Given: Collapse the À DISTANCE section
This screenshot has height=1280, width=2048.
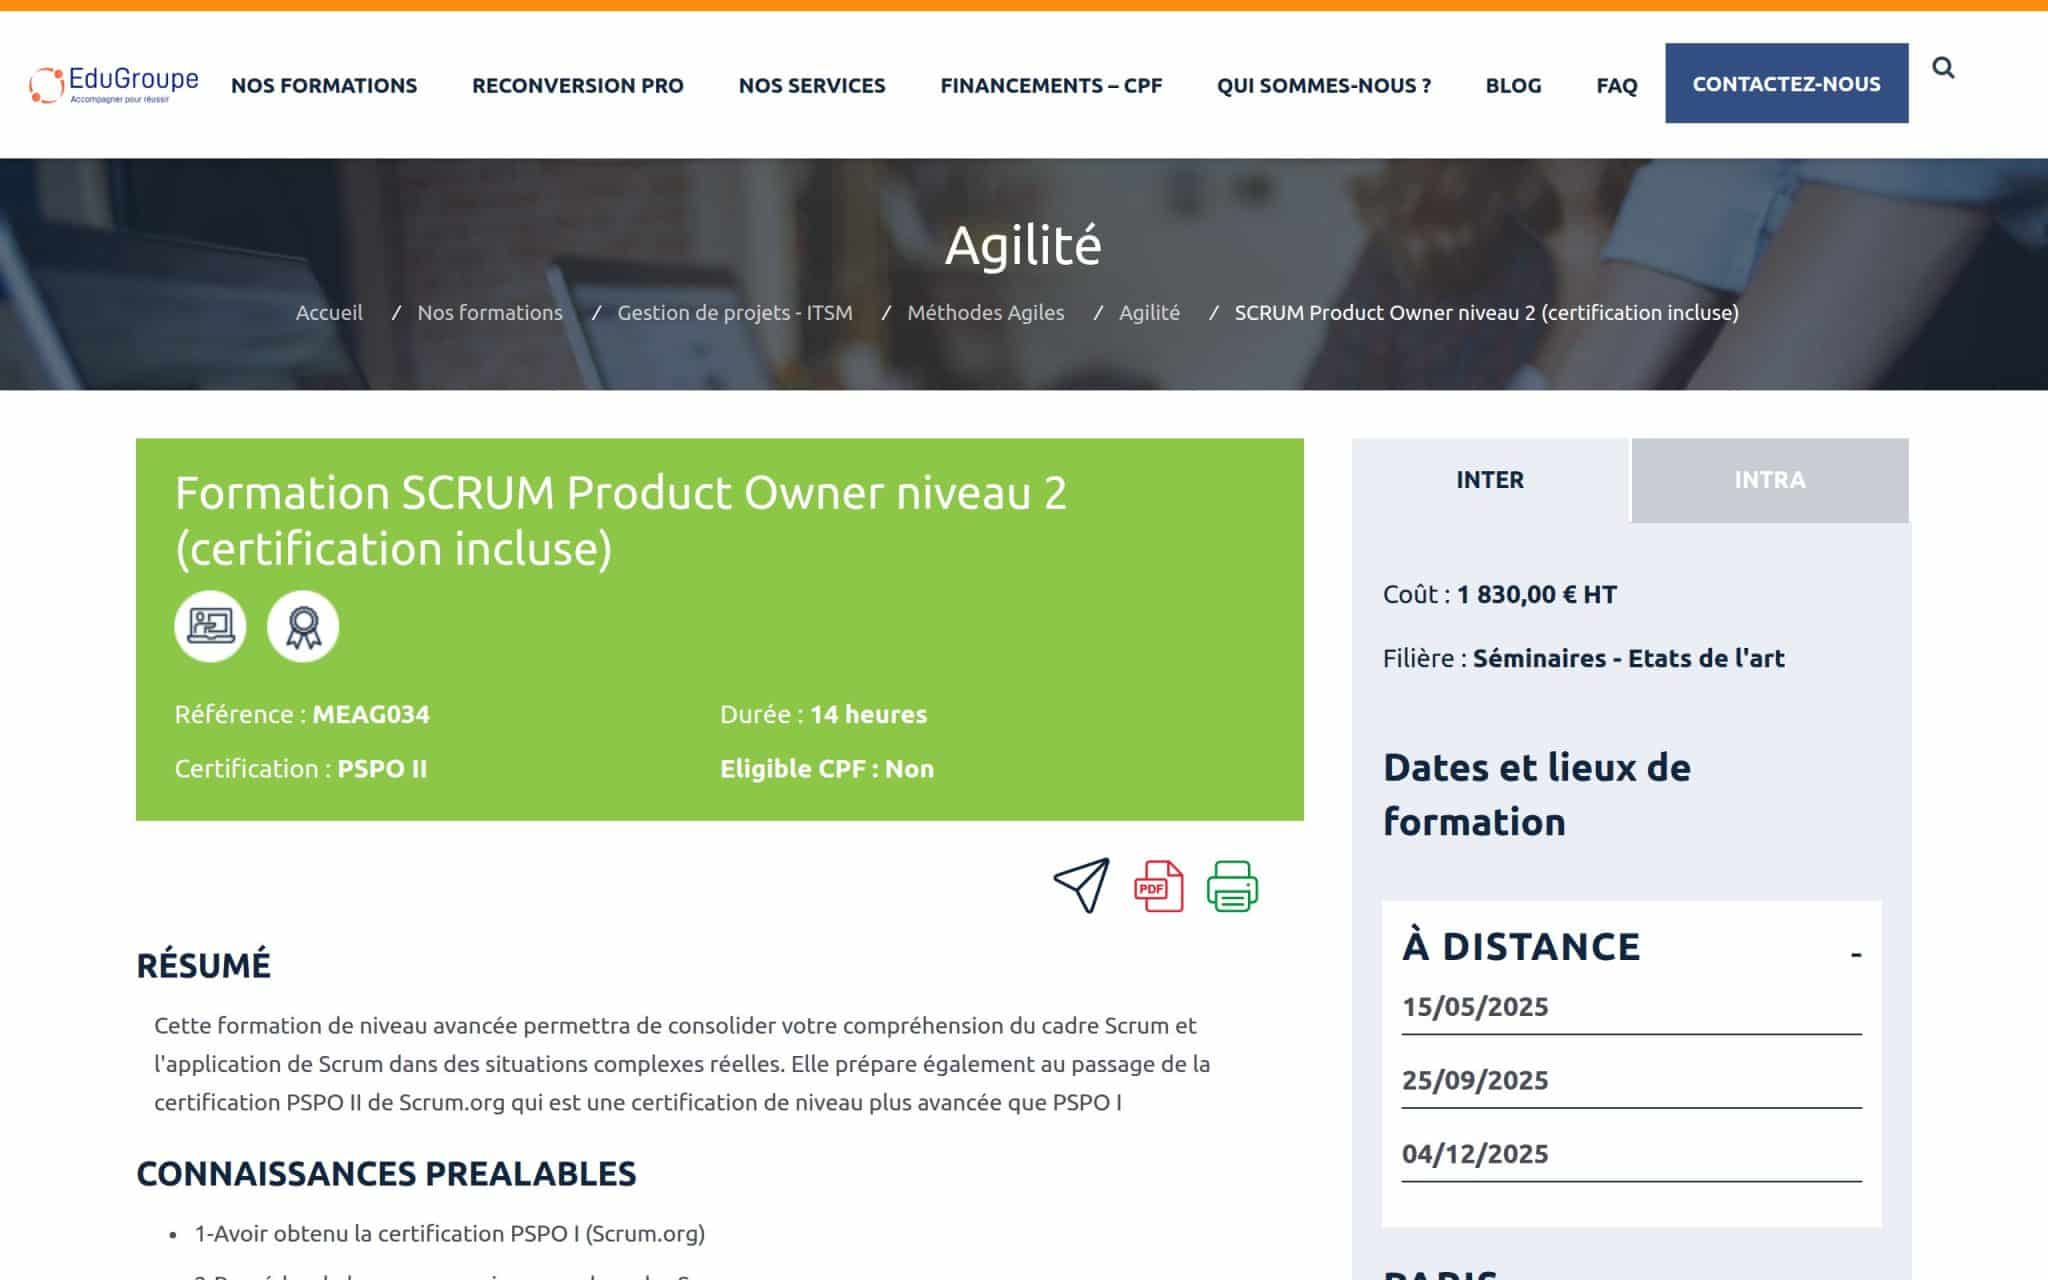Looking at the screenshot, I should pyautogui.click(x=1855, y=954).
